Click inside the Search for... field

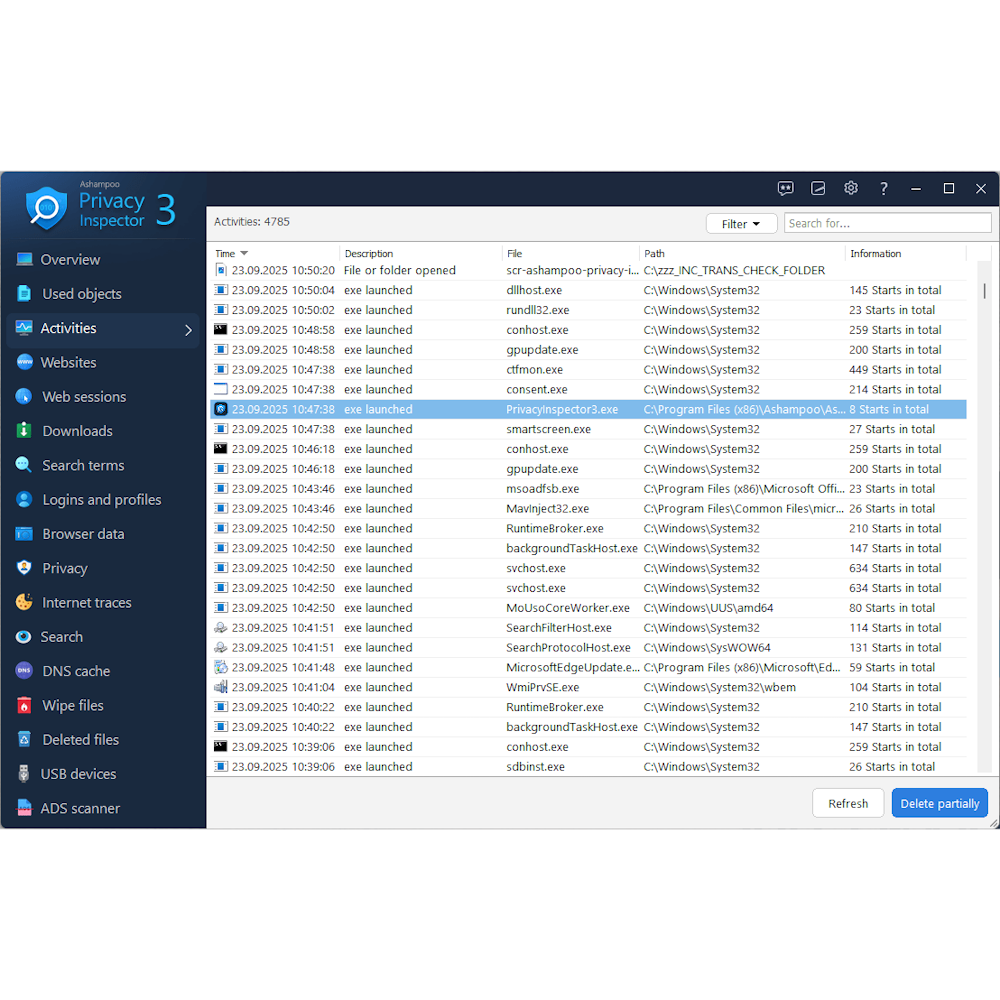pyautogui.click(x=887, y=223)
